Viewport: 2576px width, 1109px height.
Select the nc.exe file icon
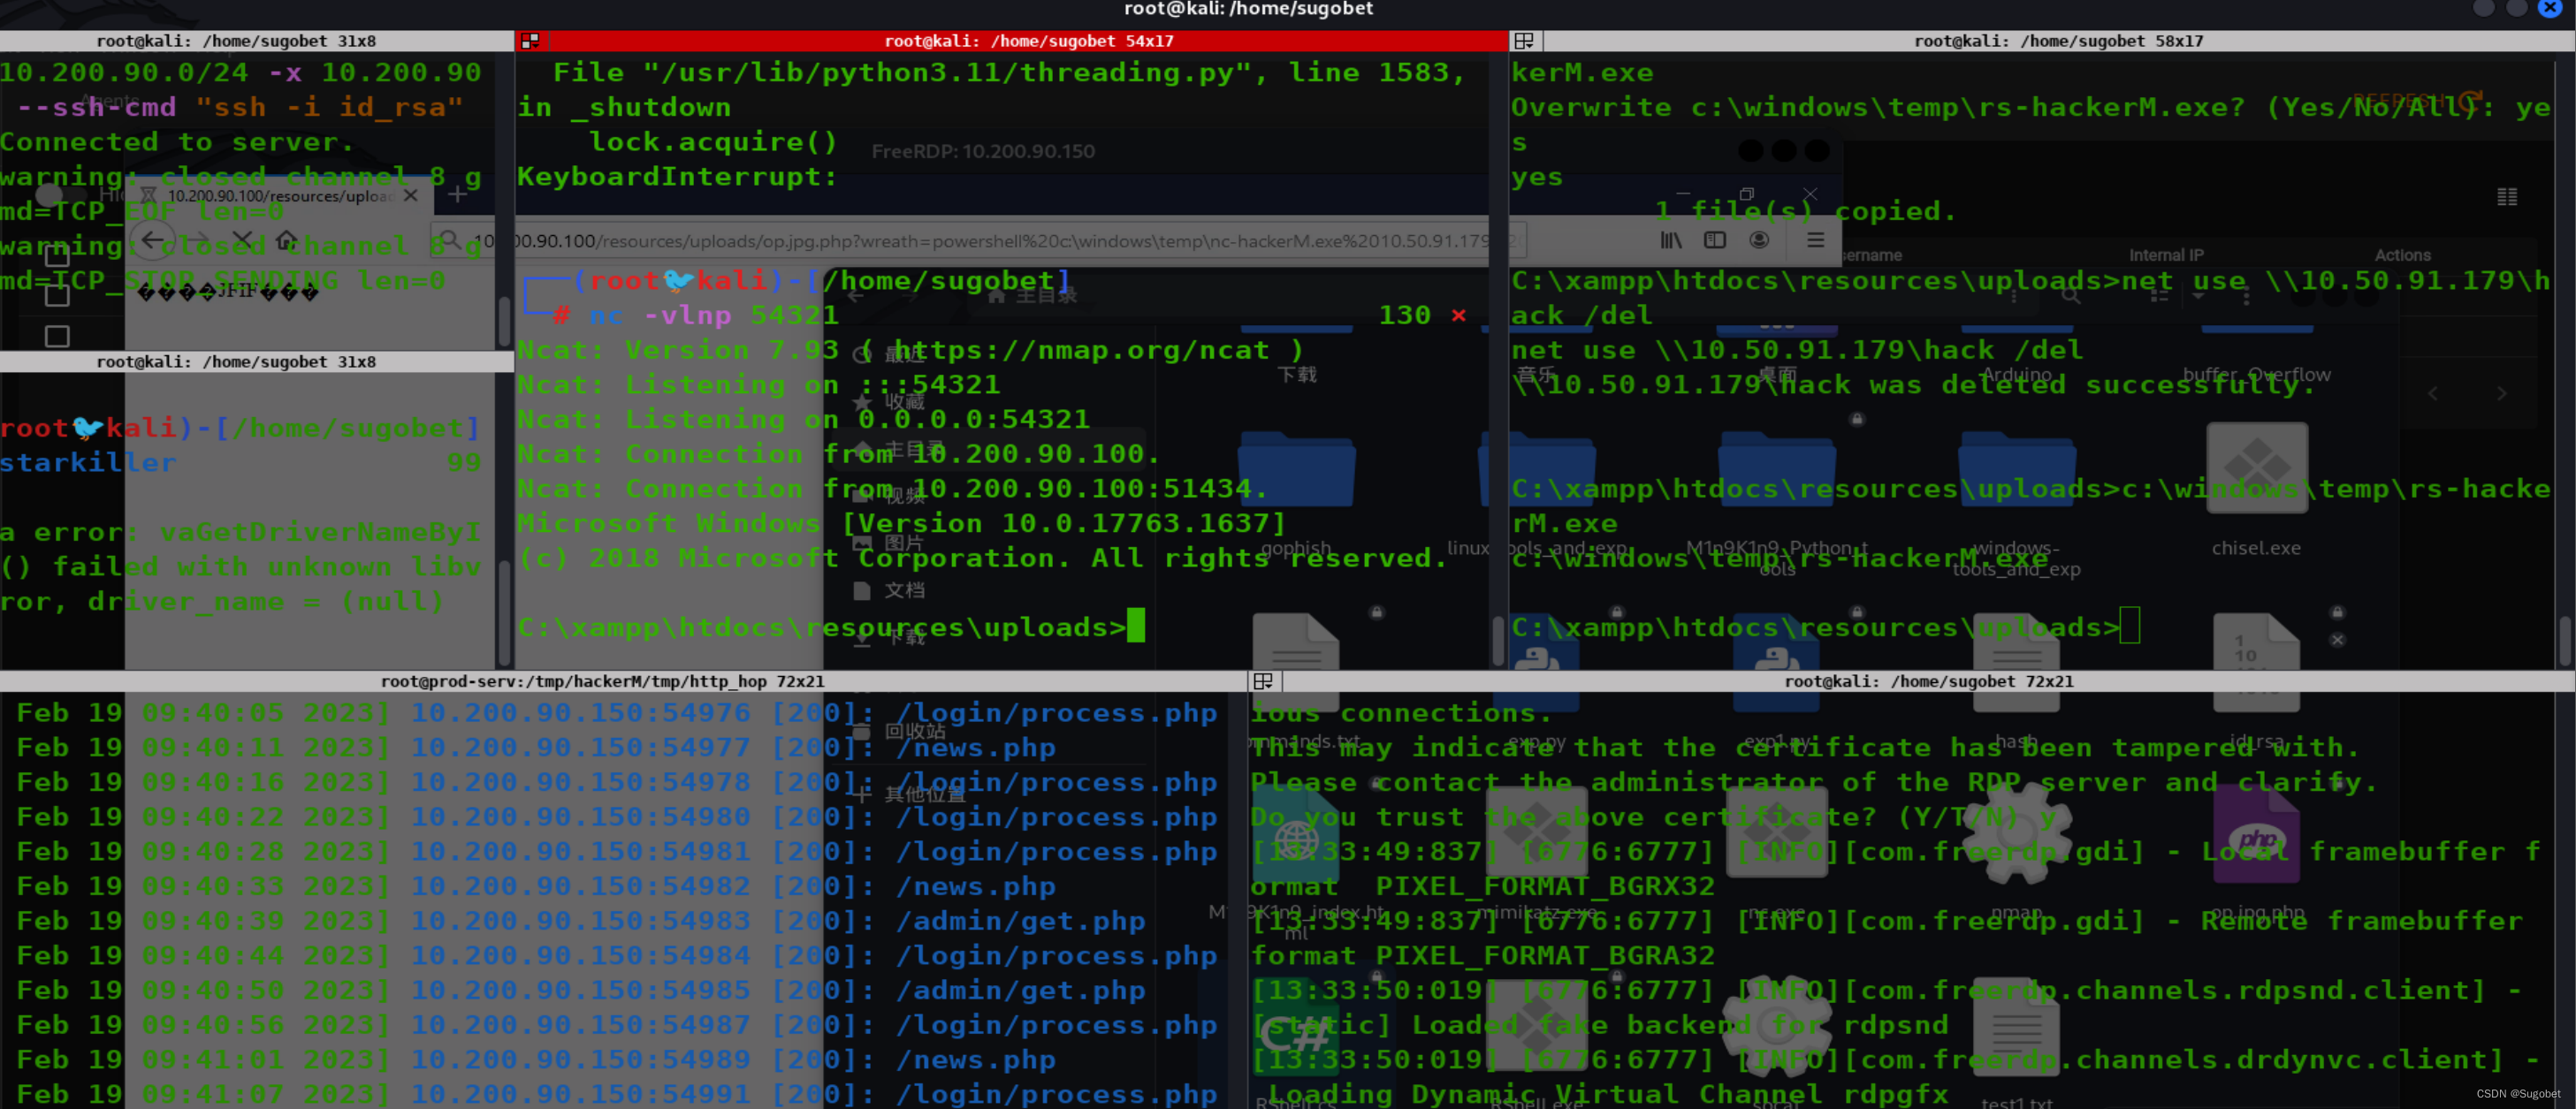coord(1776,830)
